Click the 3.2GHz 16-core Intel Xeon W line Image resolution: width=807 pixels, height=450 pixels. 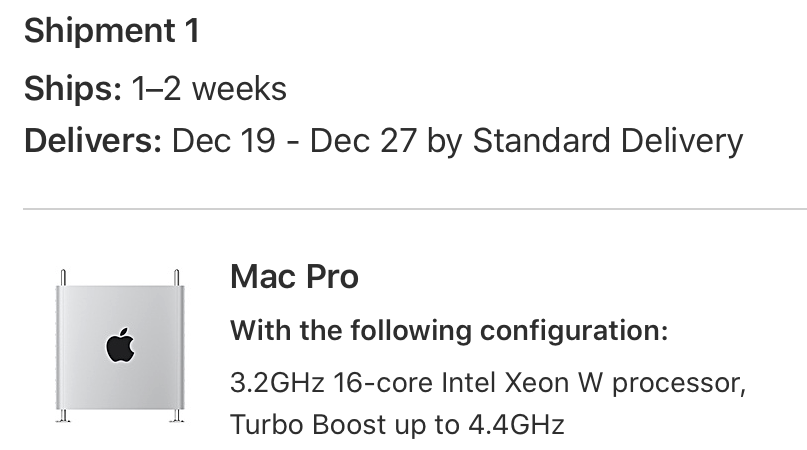click(x=488, y=383)
